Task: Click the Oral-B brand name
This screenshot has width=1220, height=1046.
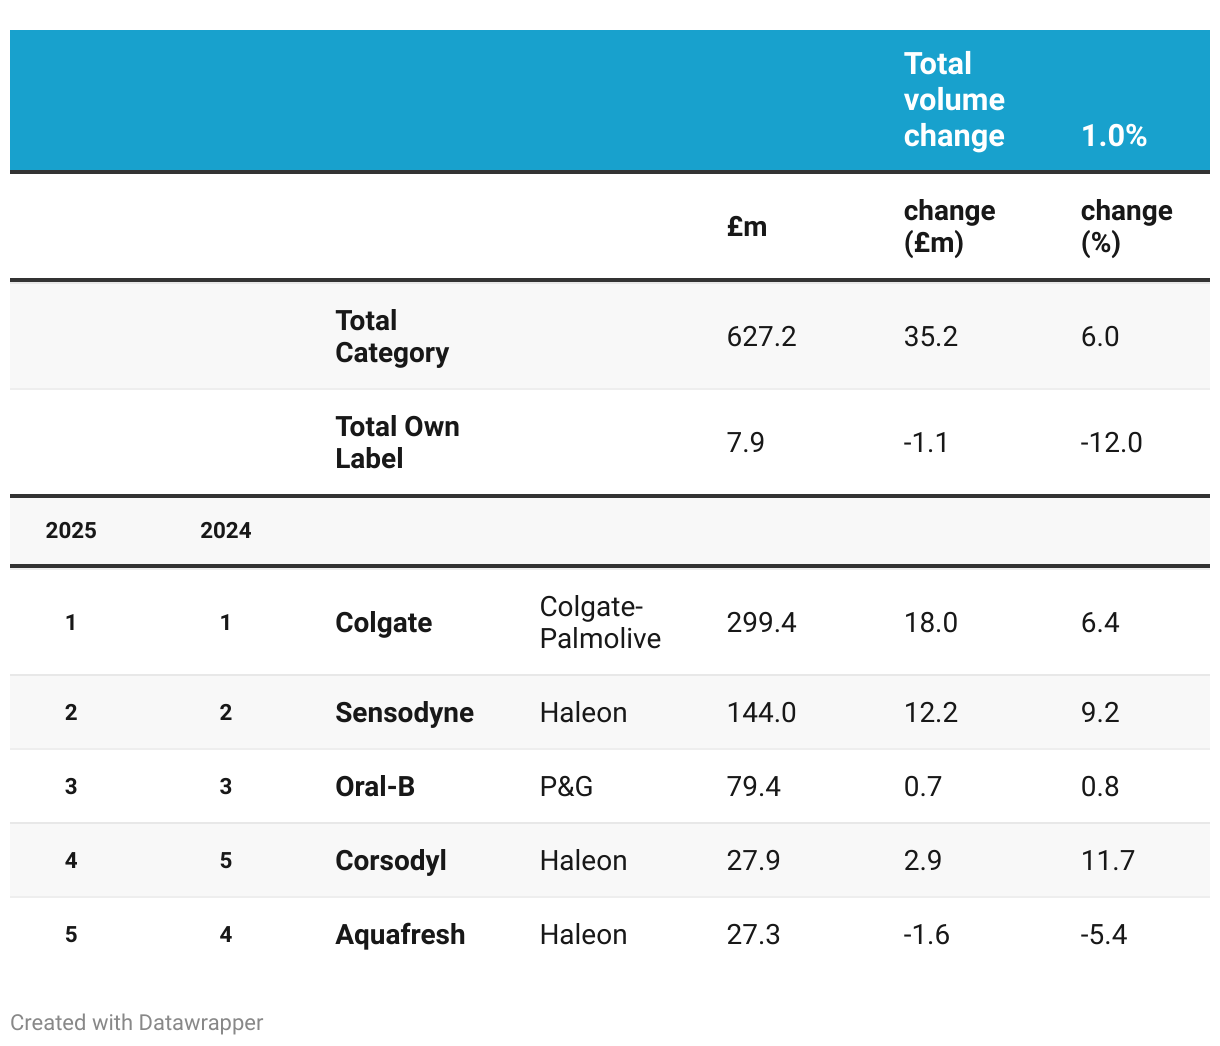Action: 375,786
